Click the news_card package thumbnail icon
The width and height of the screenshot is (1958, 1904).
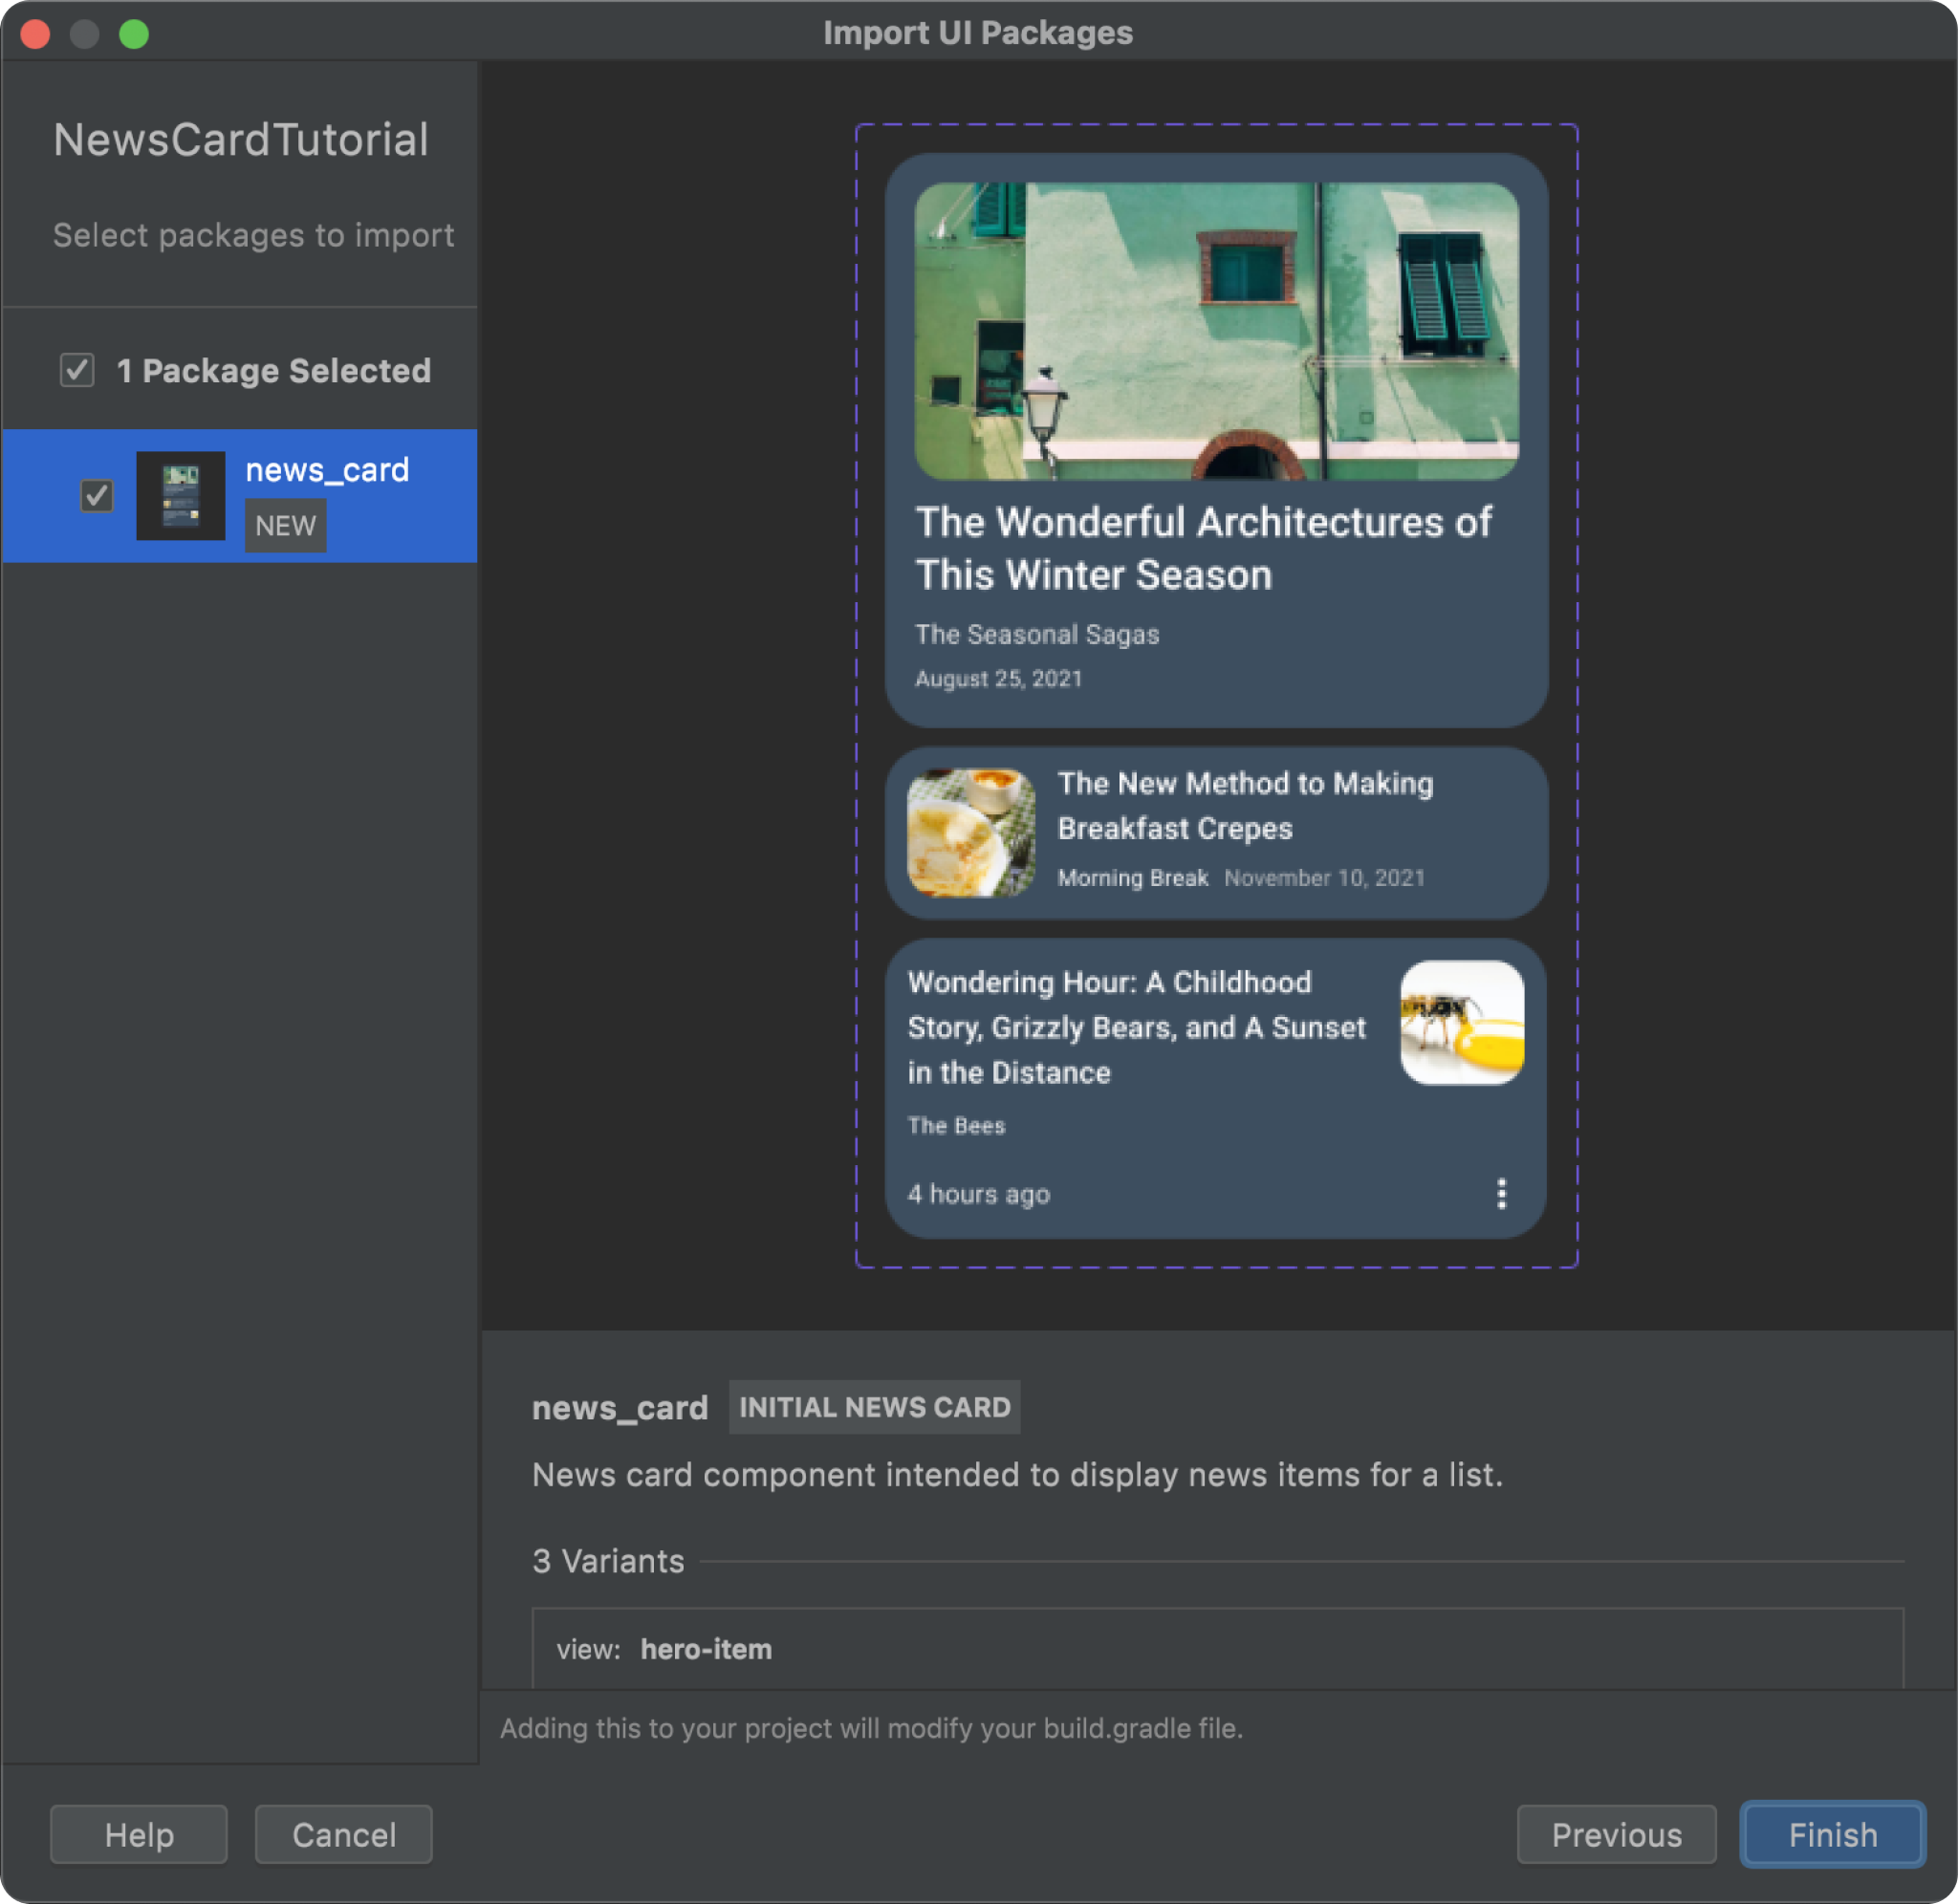pos(180,493)
